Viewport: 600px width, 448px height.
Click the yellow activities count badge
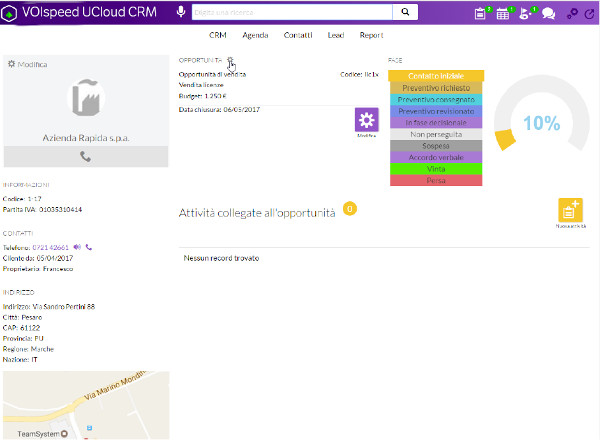click(350, 209)
